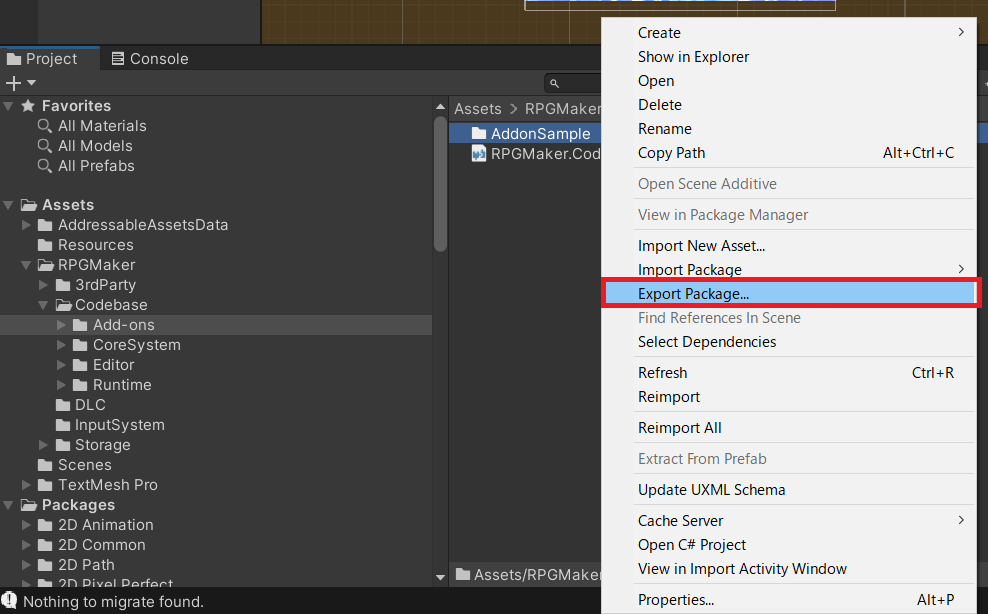This screenshot has width=988, height=614.
Task: Click the search magnifier icon in Project search
Action: (555, 84)
